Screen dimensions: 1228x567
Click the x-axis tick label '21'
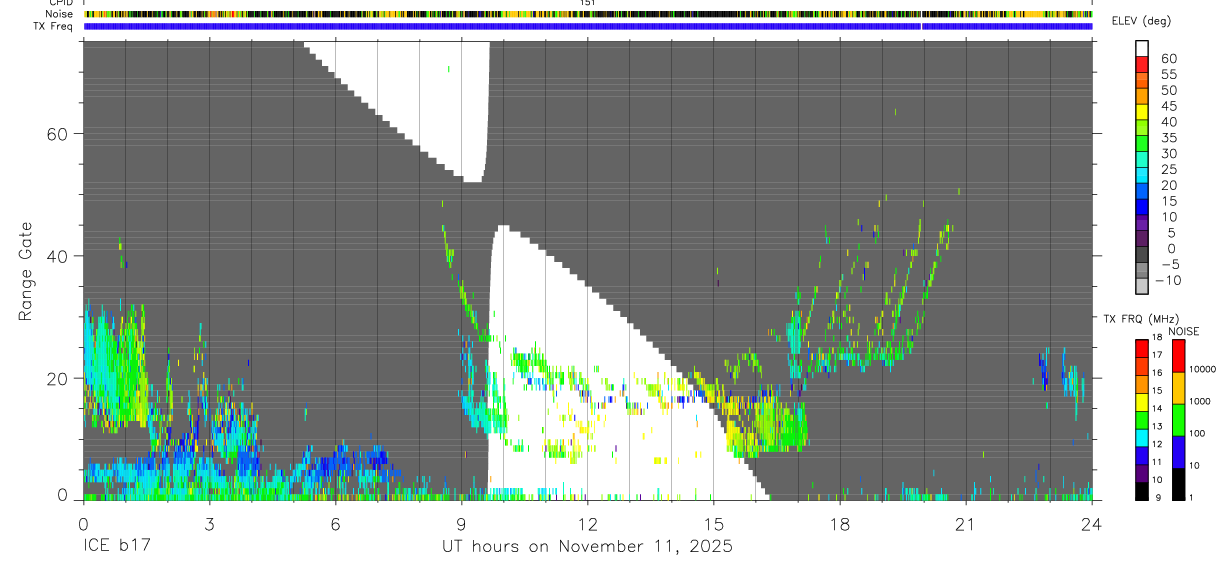click(x=965, y=524)
